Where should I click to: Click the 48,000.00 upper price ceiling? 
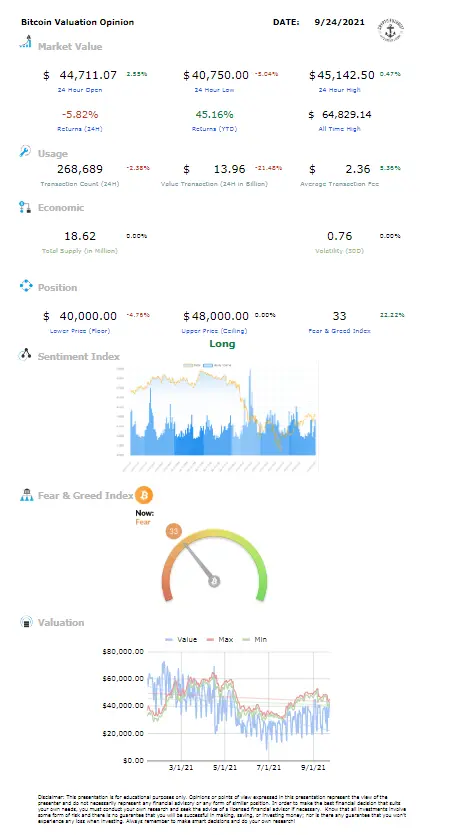(220, 316)
